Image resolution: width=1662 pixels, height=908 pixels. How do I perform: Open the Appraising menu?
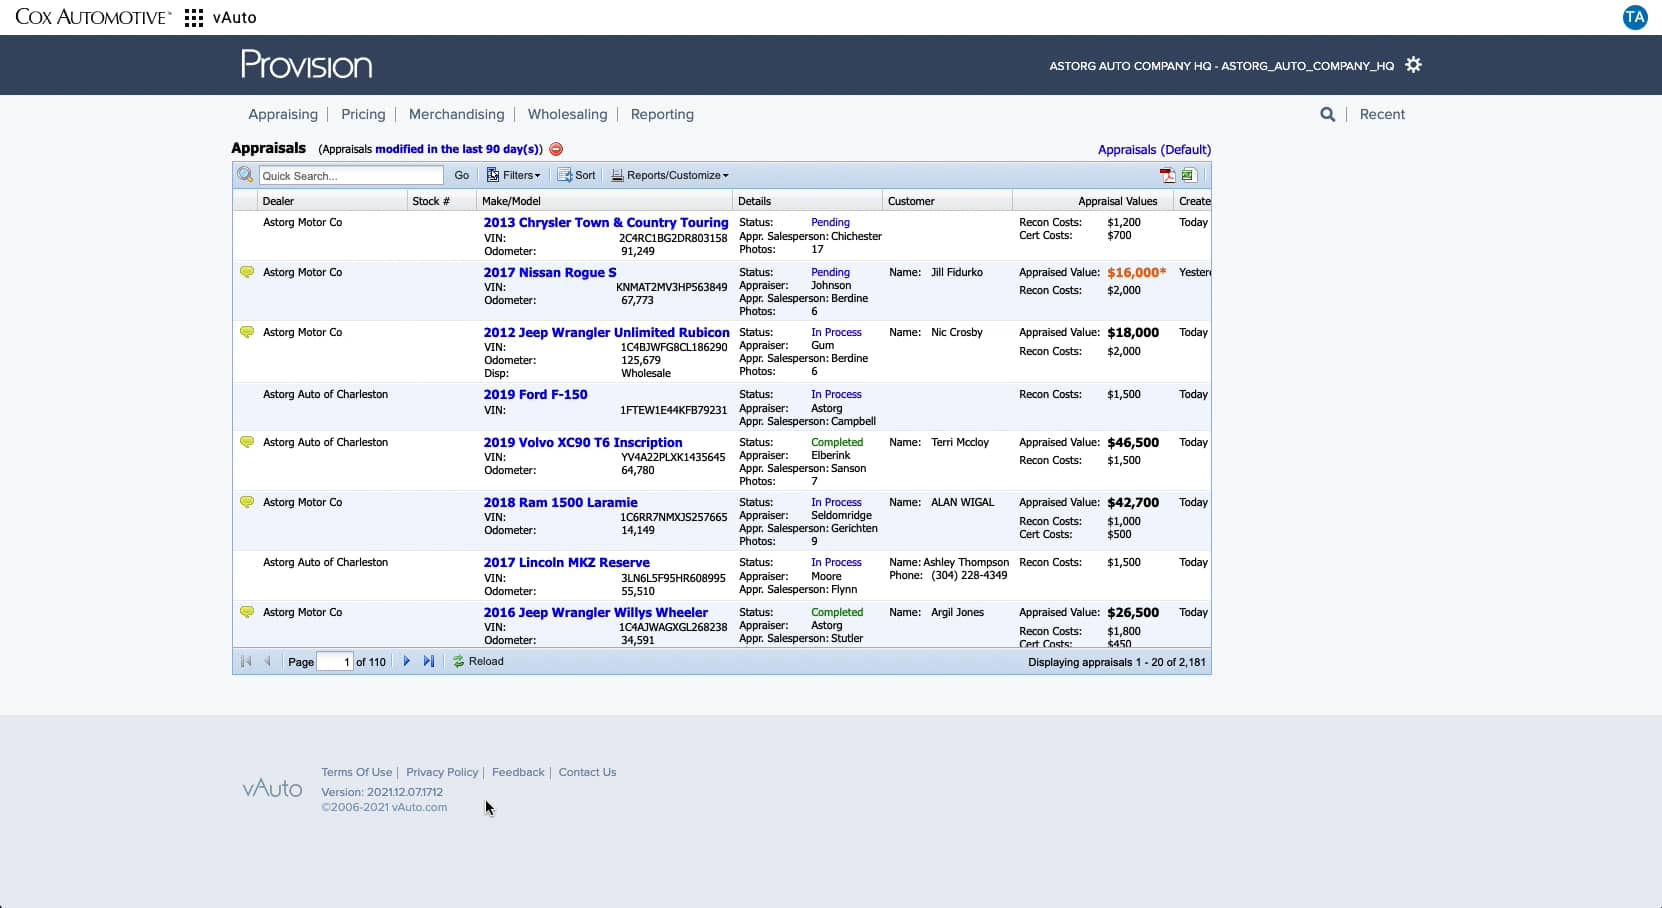[283, 115]
